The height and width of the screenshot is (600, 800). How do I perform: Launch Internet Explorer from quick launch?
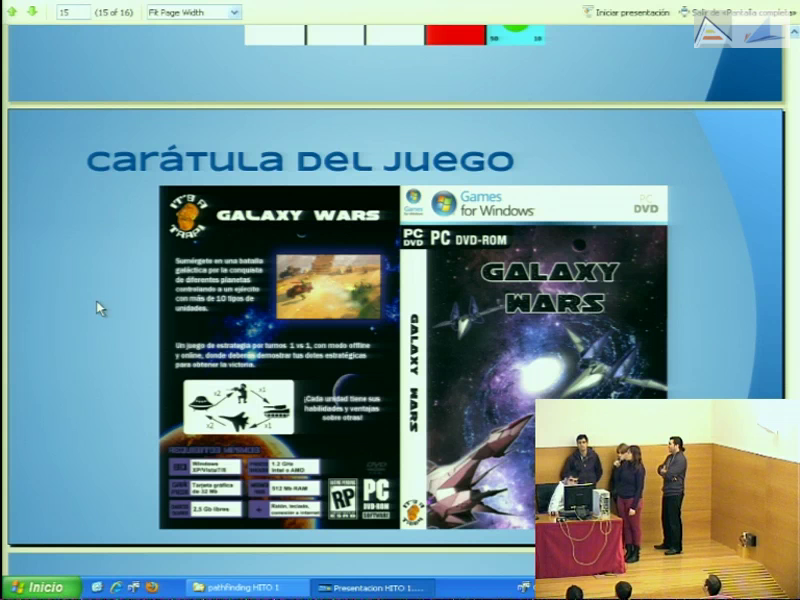pos(116,587)
